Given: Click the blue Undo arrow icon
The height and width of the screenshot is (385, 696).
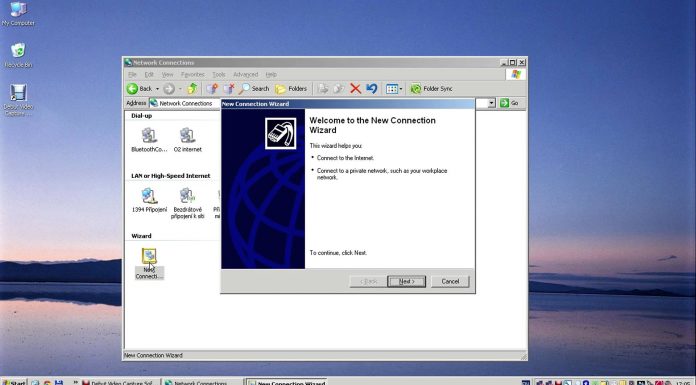Looking at the screenshot, I should point(372,89).
